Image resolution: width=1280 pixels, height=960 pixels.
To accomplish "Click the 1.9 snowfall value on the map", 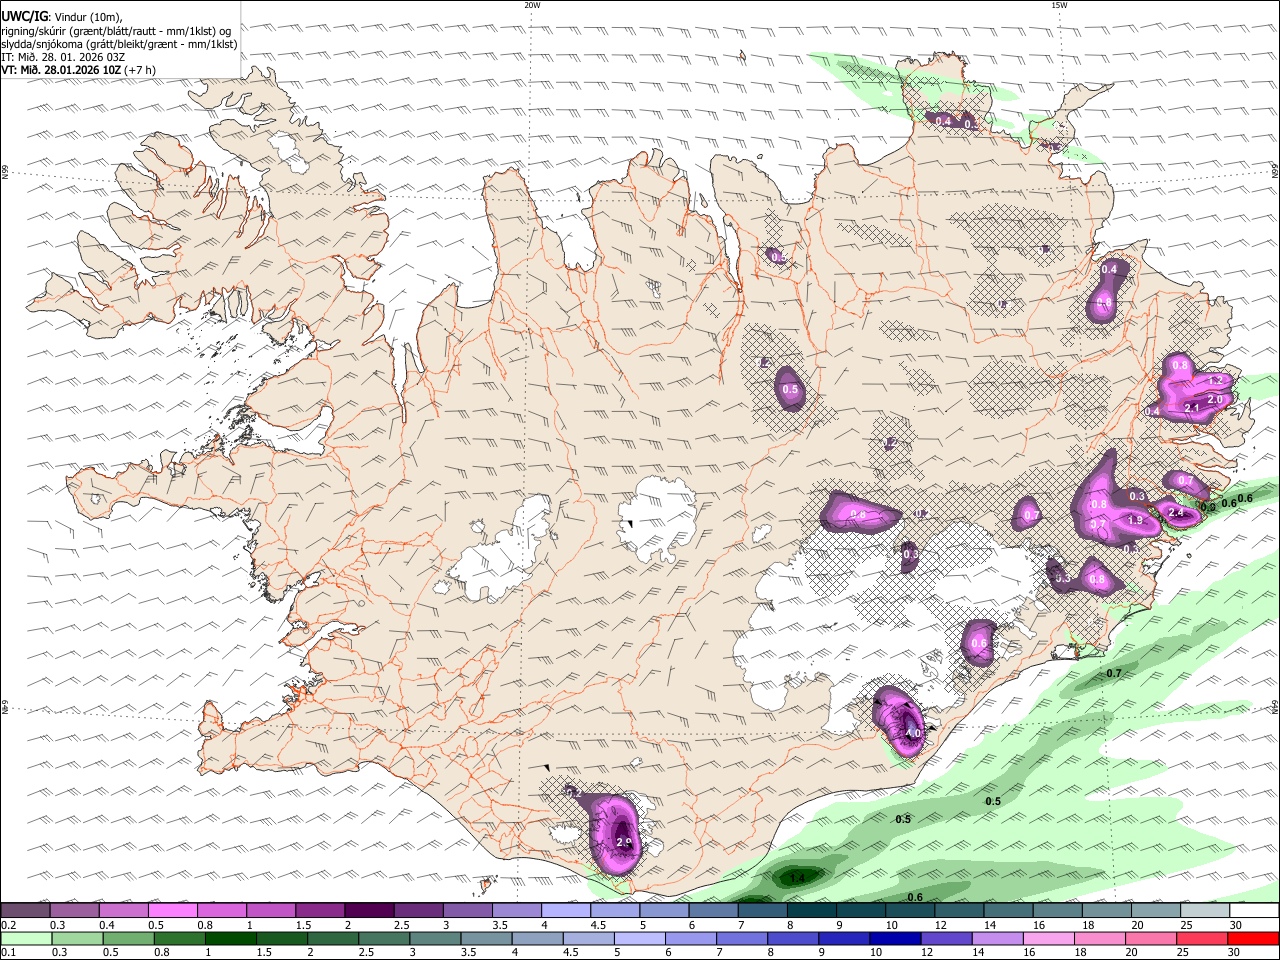I will pyautogui.click(x=1135, y=520).
